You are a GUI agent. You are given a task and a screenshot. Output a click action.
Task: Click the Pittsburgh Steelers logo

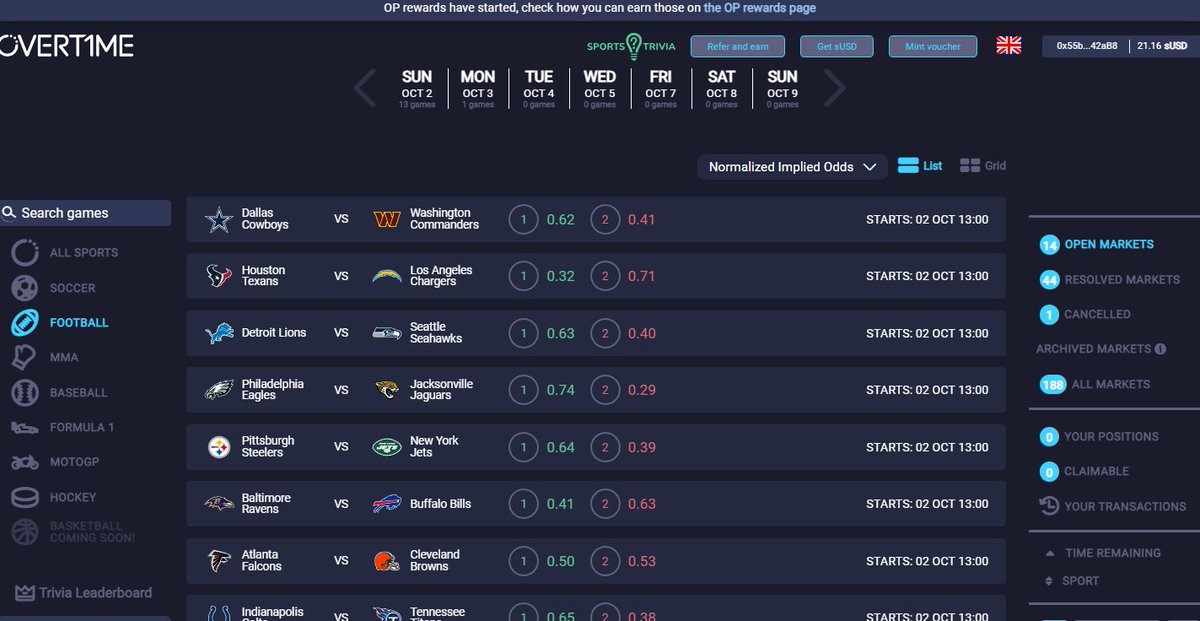tap(219, 447)
